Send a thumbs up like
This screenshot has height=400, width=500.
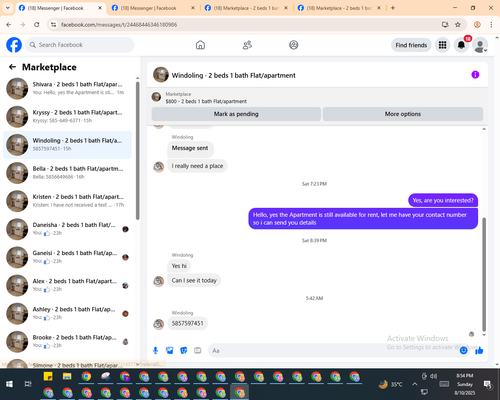[x=479, y=350]
